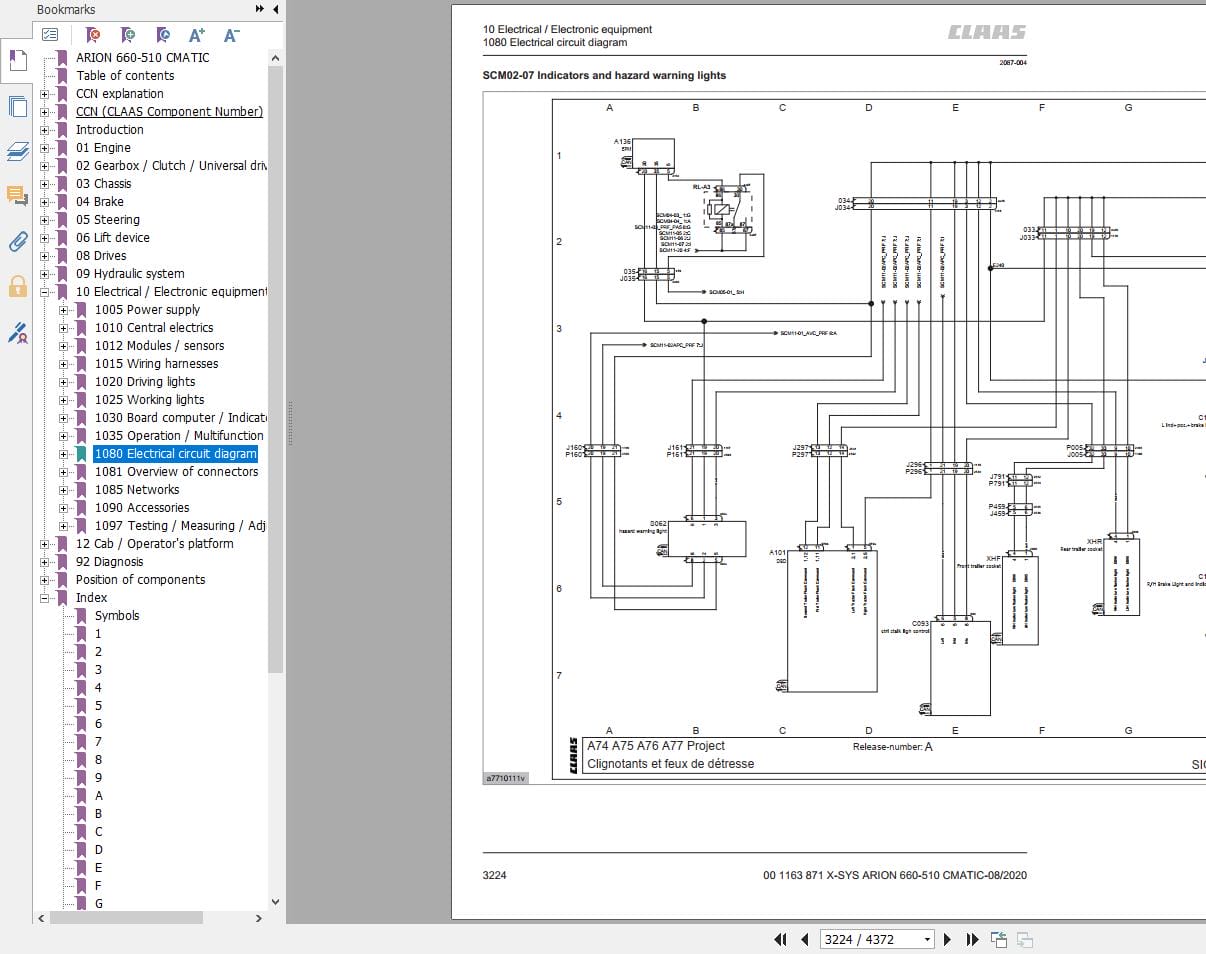Go to the next page
Viewport: 1206px width, 954px height.
point(949,939)
